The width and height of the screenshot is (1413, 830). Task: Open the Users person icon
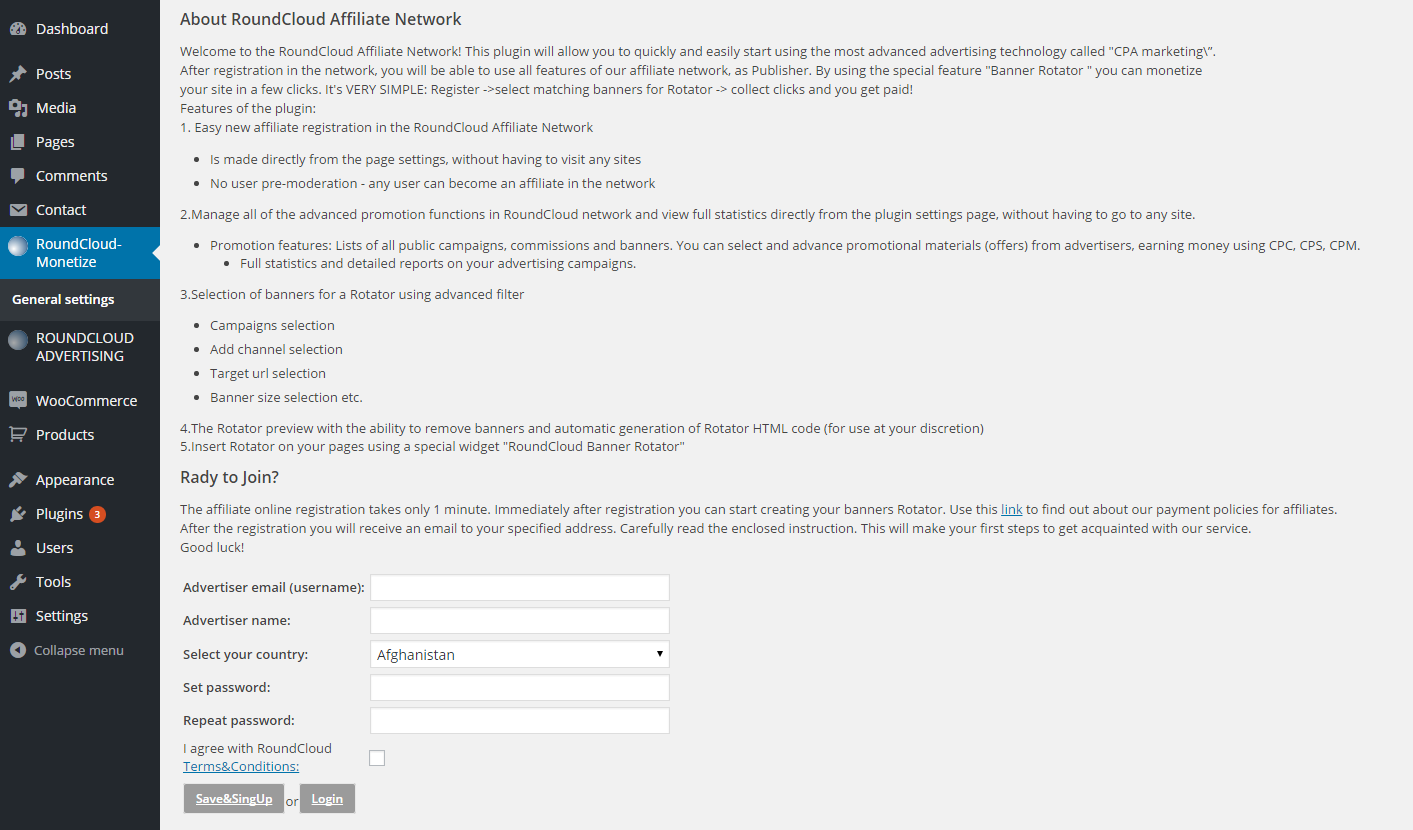pos(18,548)
